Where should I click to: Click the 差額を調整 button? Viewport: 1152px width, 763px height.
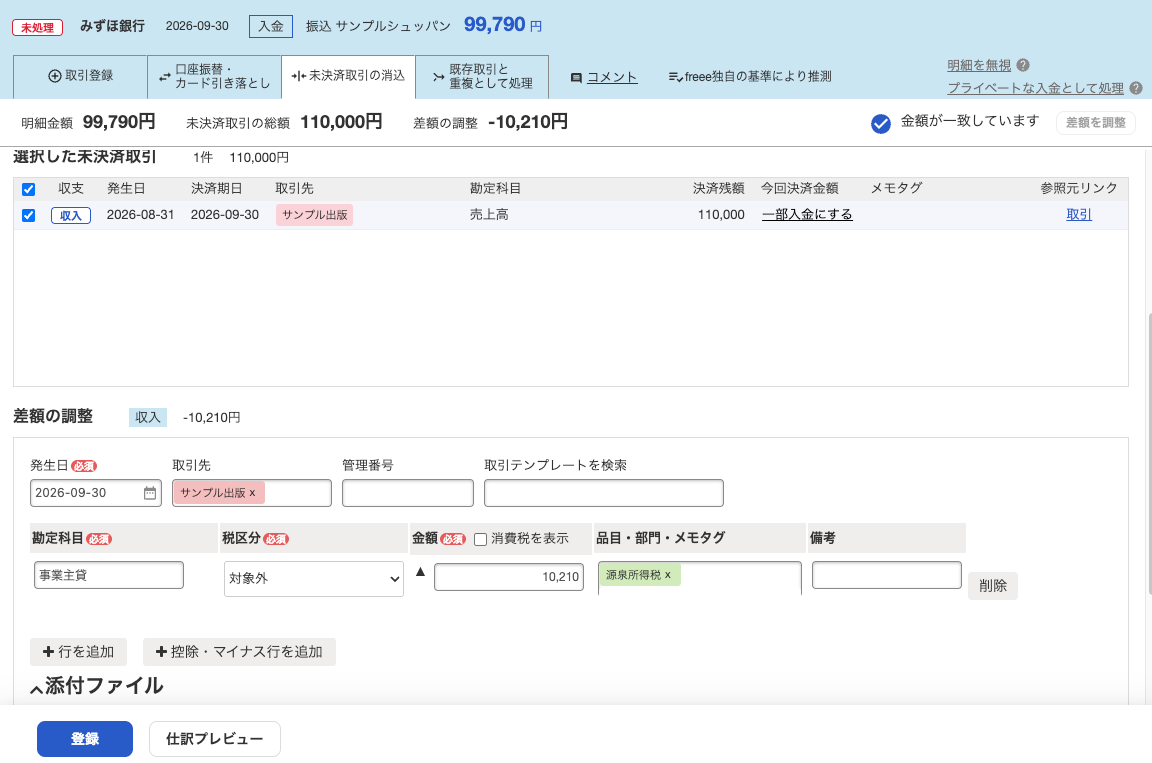1095,123
